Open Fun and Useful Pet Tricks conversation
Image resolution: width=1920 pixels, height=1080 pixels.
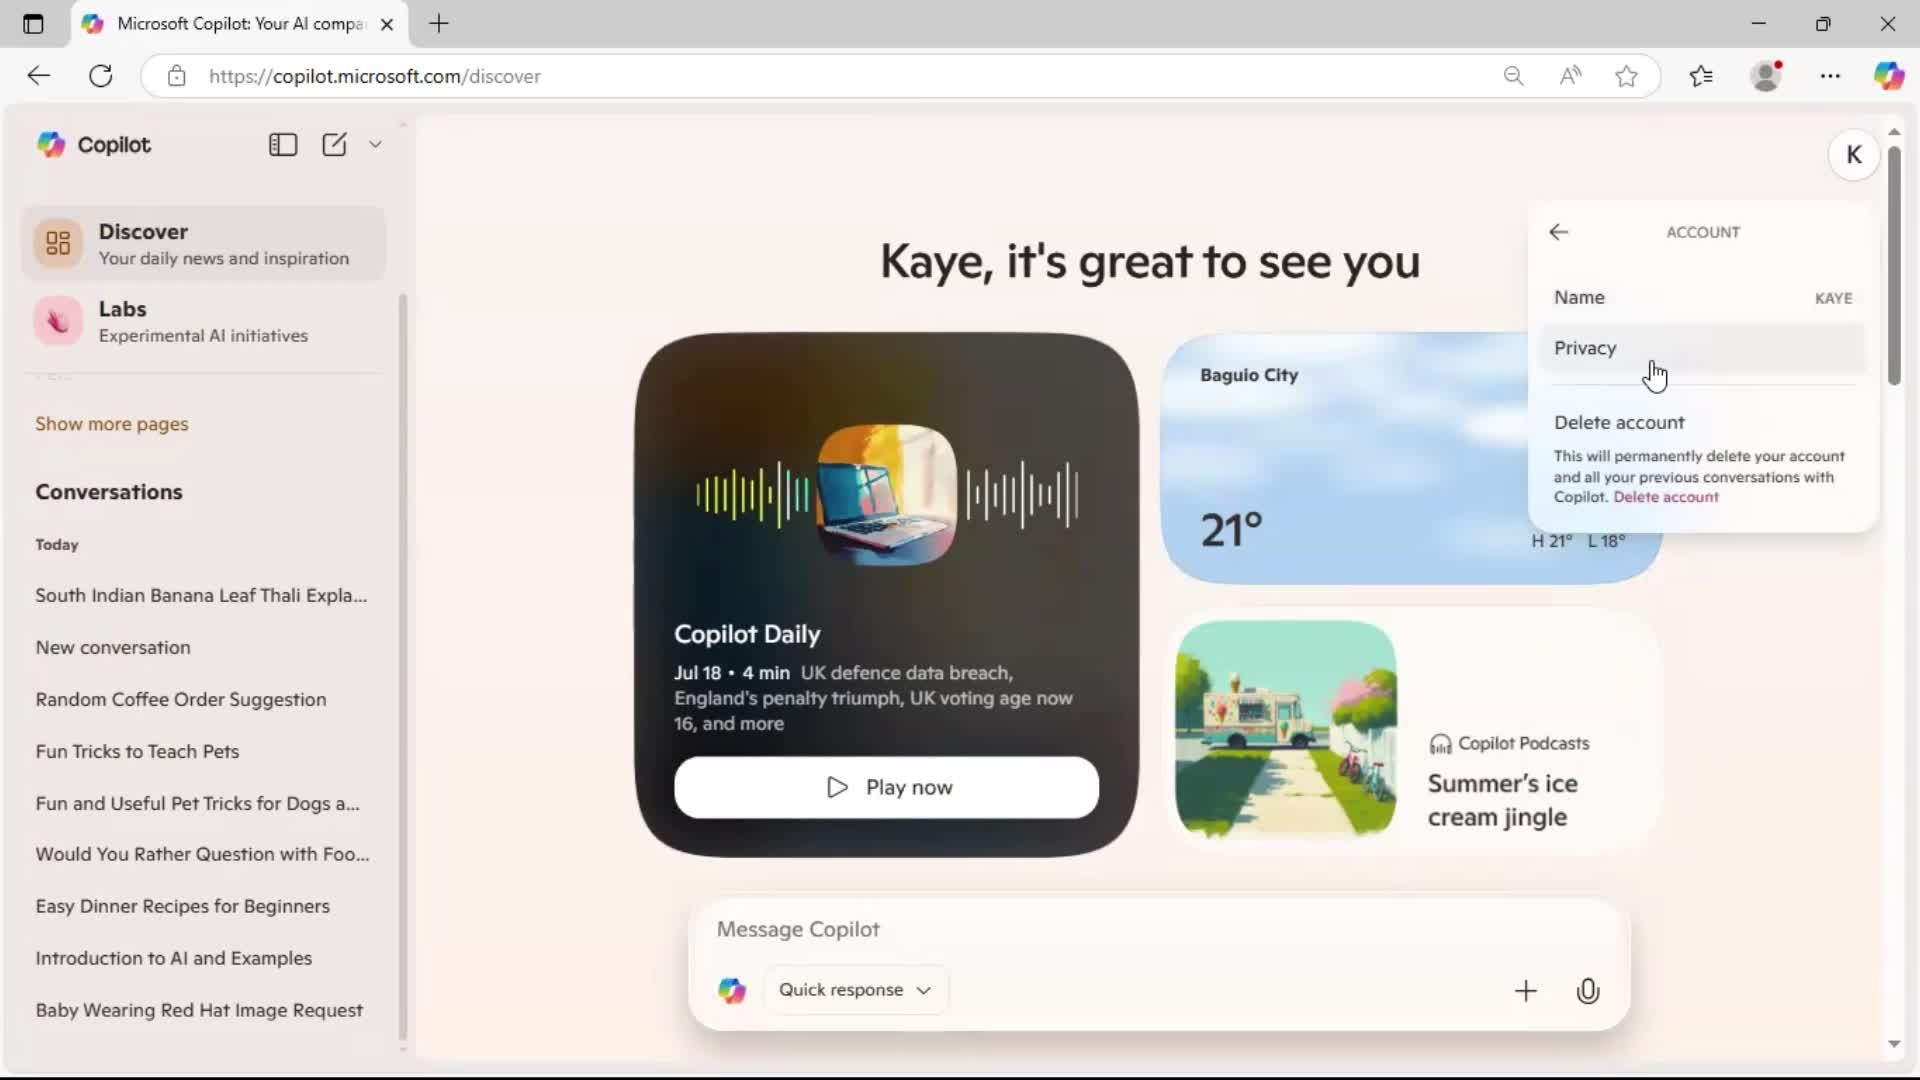(x=198, y=803)
